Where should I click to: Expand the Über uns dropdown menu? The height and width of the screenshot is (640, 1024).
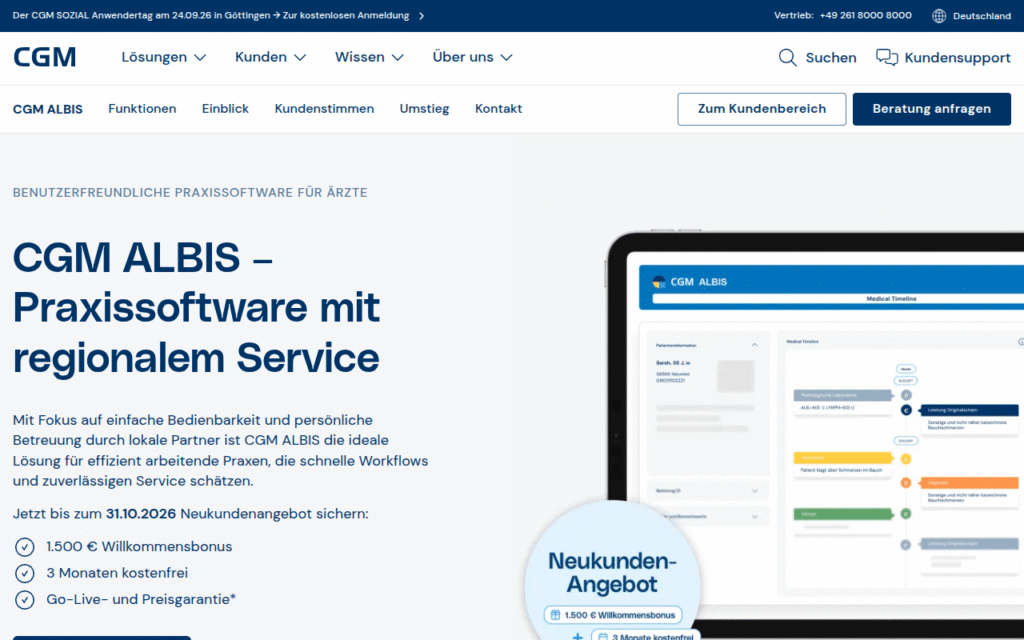[472, 57]
